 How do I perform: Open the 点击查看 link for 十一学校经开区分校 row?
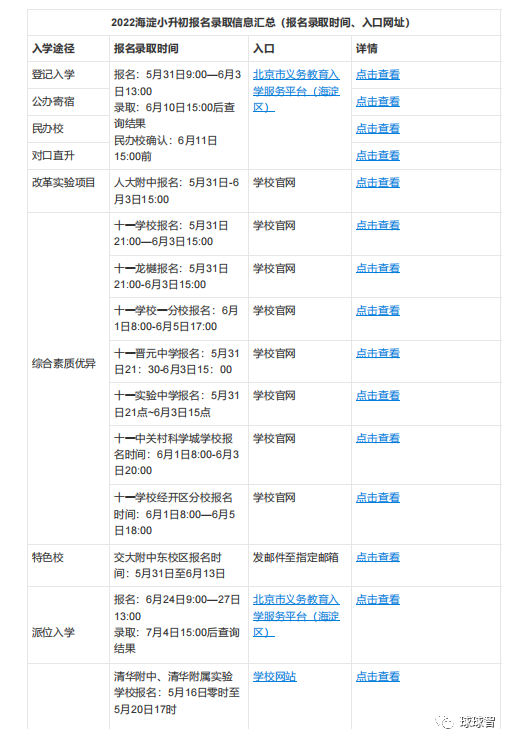point(378,497)
